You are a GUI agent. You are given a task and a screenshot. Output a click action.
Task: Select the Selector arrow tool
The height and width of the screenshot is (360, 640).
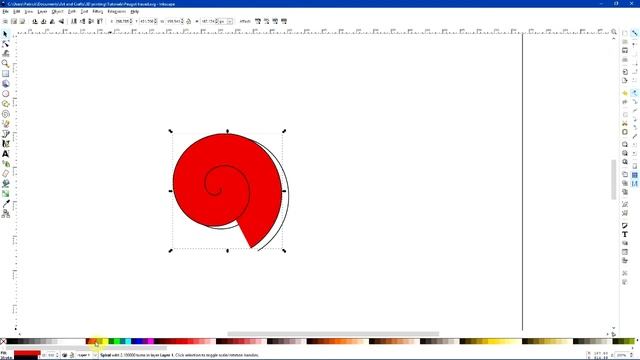(5, 34)
